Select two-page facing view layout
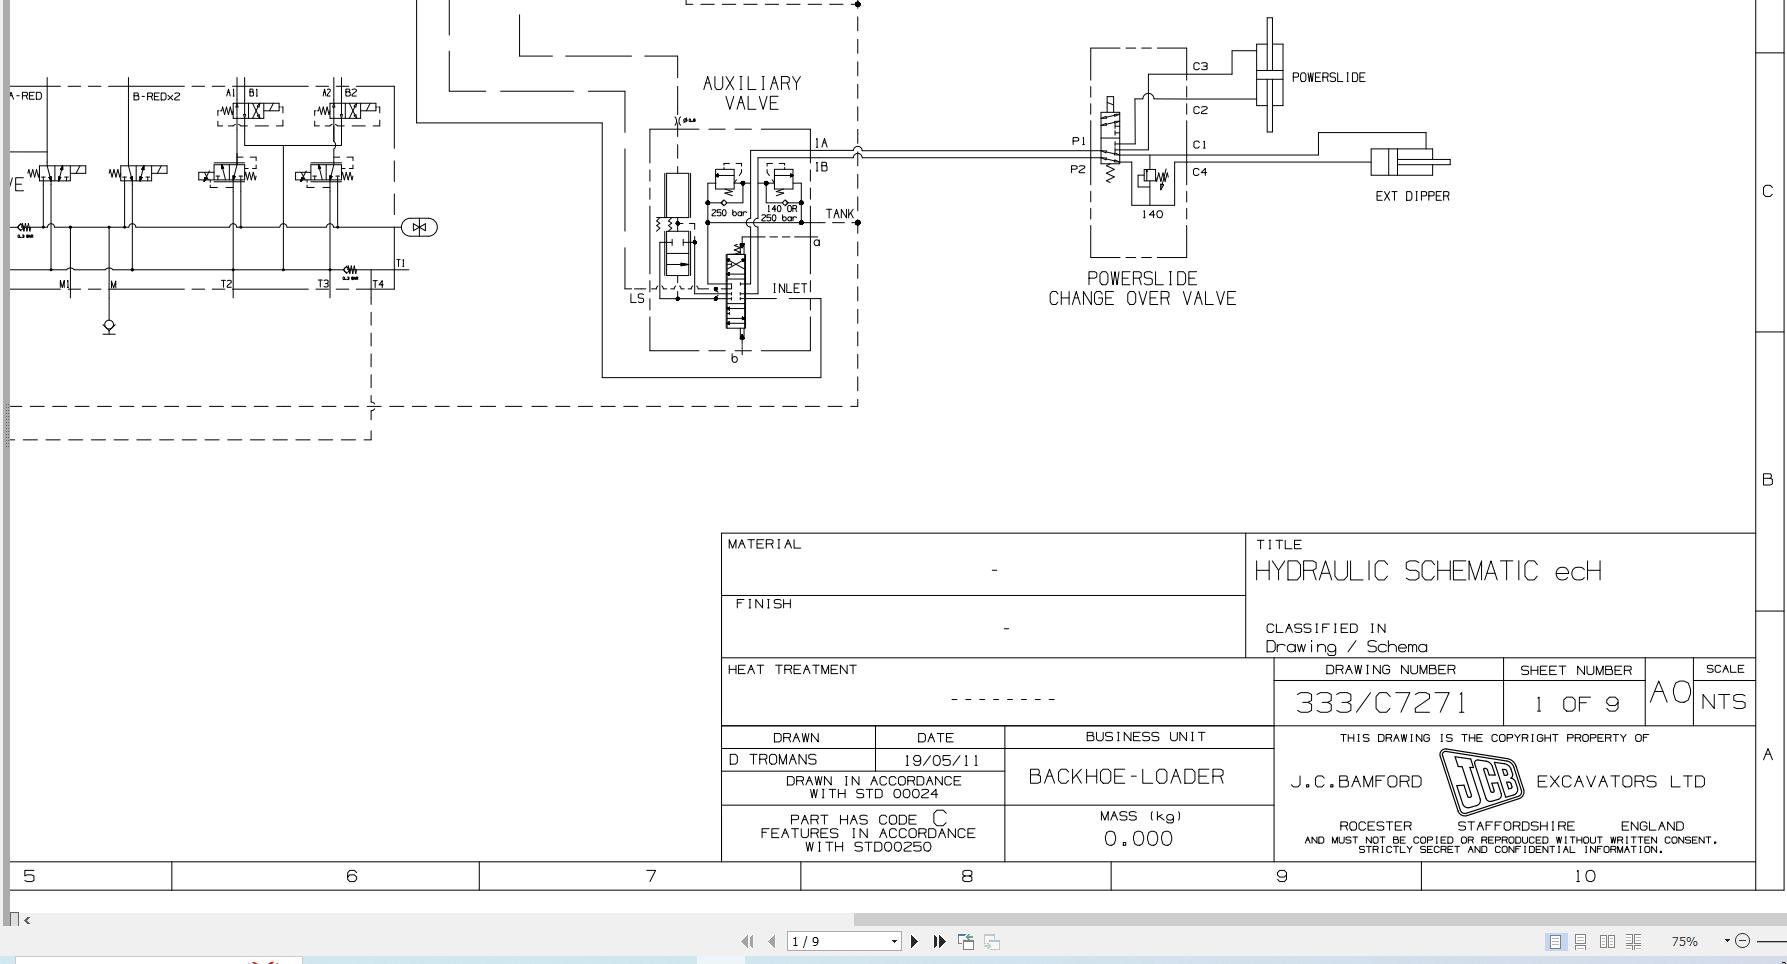This screenshot has height=964, width=1787. [x=1607, y=941]
